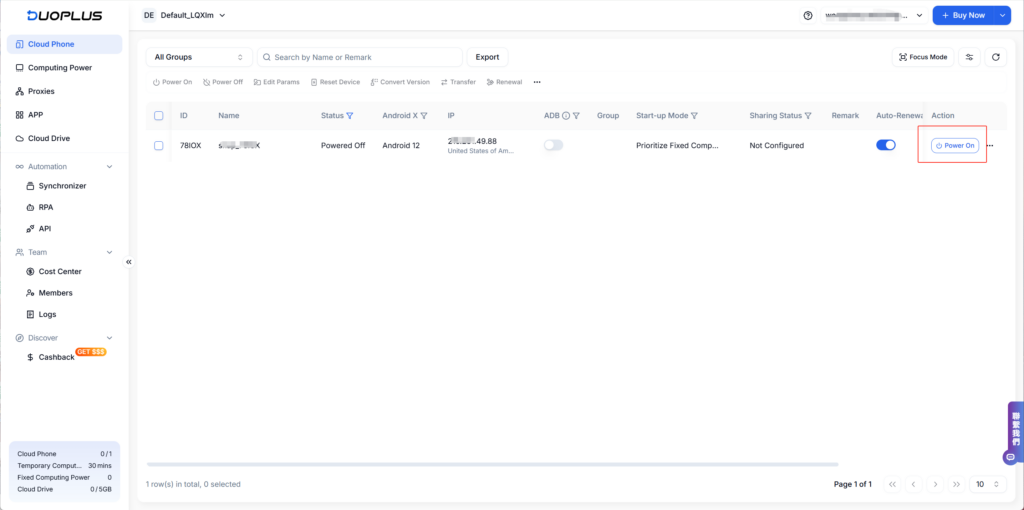
Task: Click the Buy Now button
Action: coord(964,15)
